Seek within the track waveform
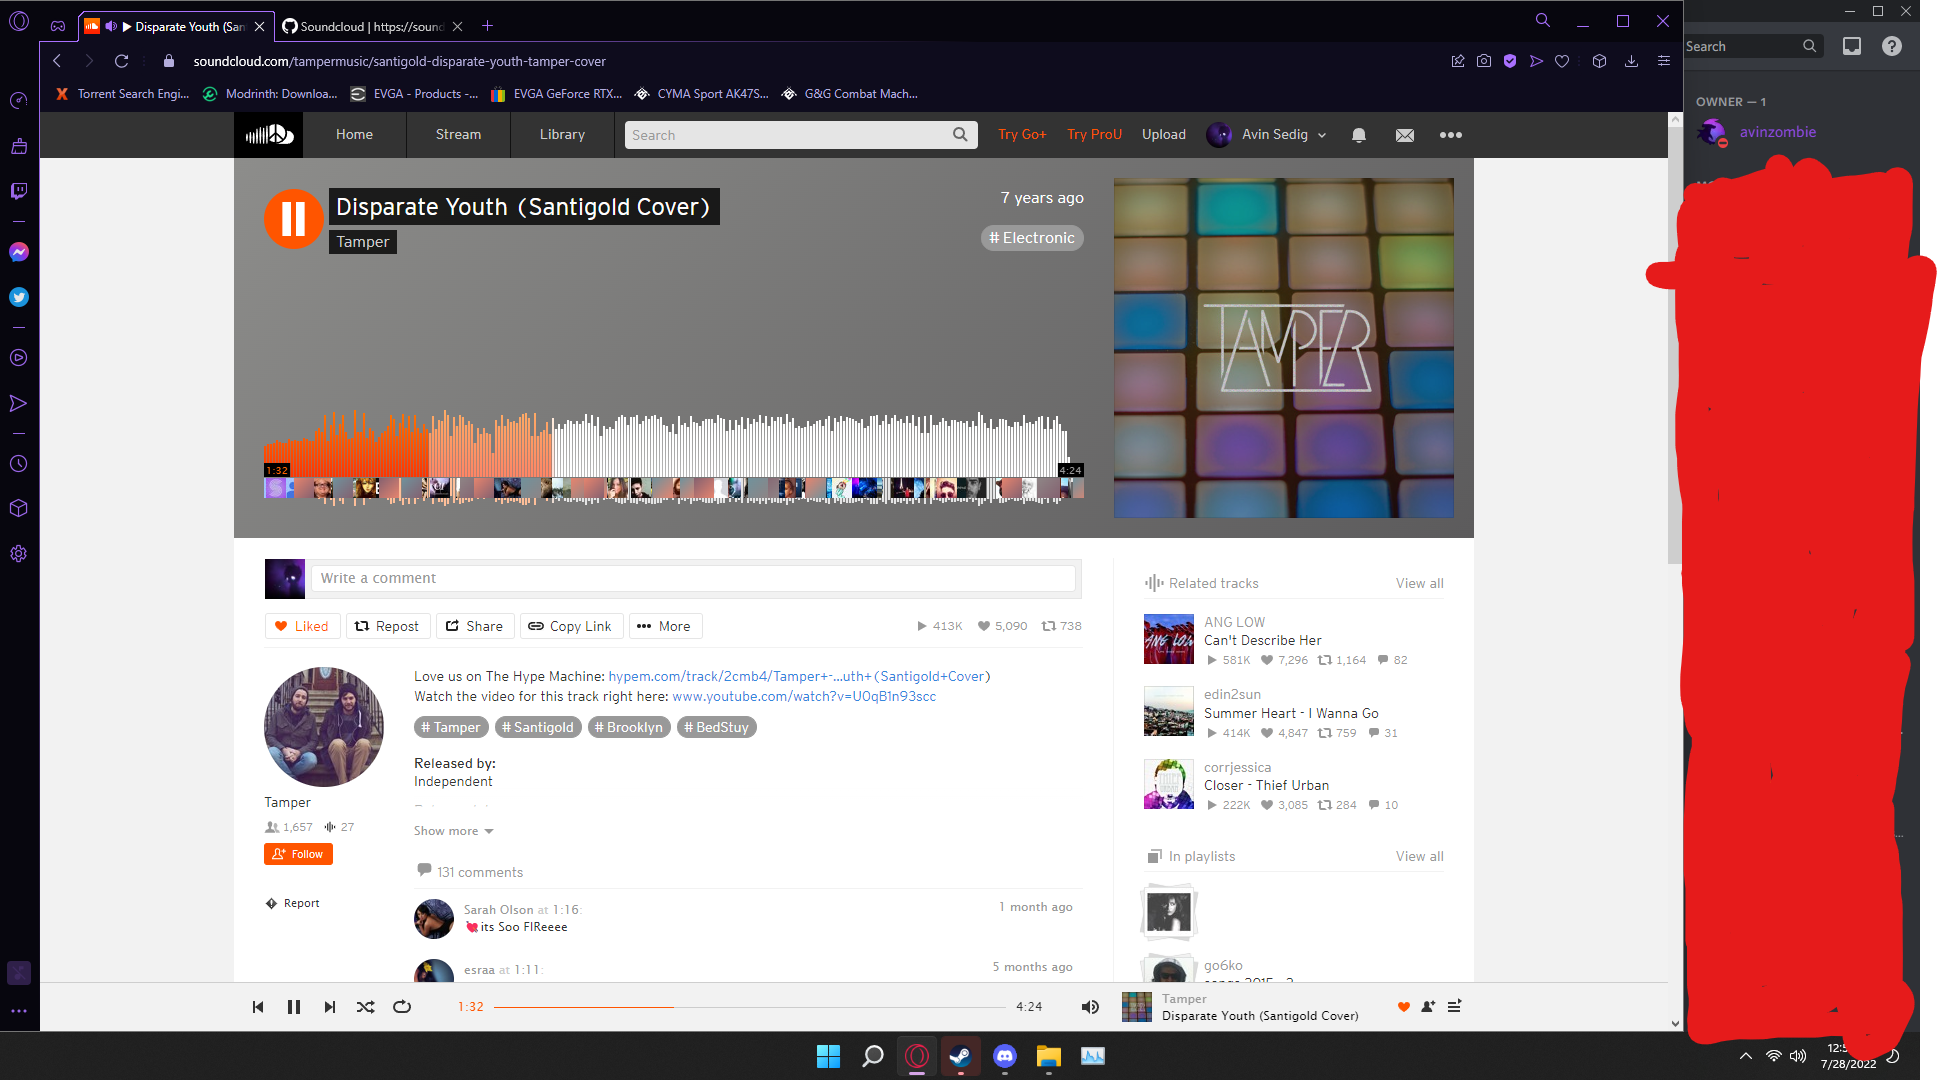 [x=673, y=444]
